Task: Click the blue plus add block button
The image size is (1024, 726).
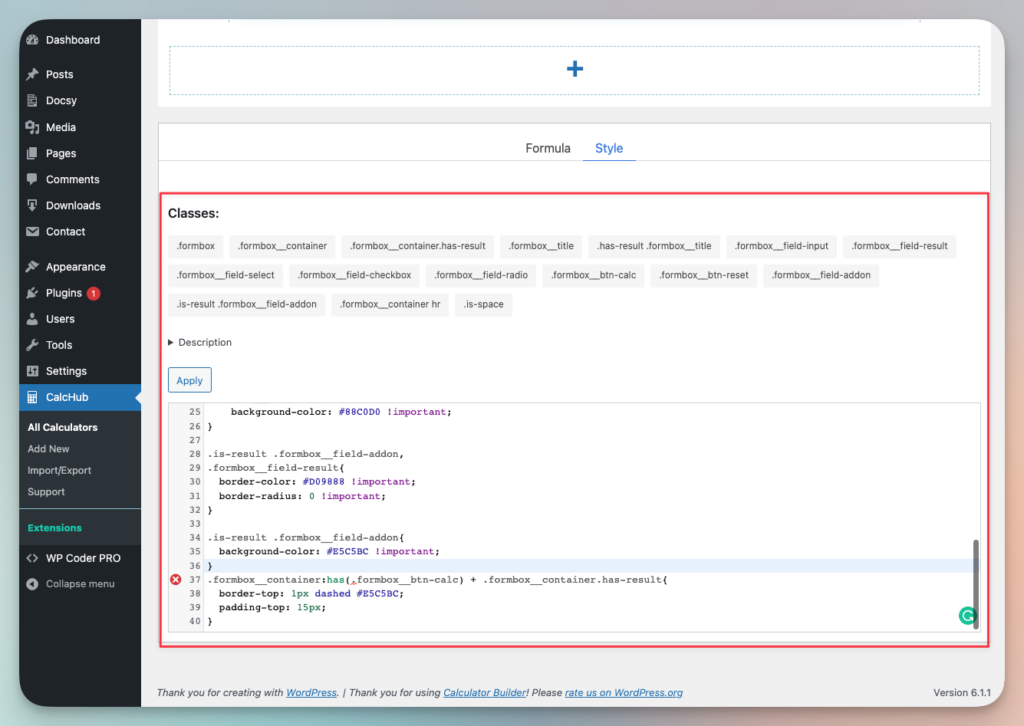Action: [x=574, y=68]
